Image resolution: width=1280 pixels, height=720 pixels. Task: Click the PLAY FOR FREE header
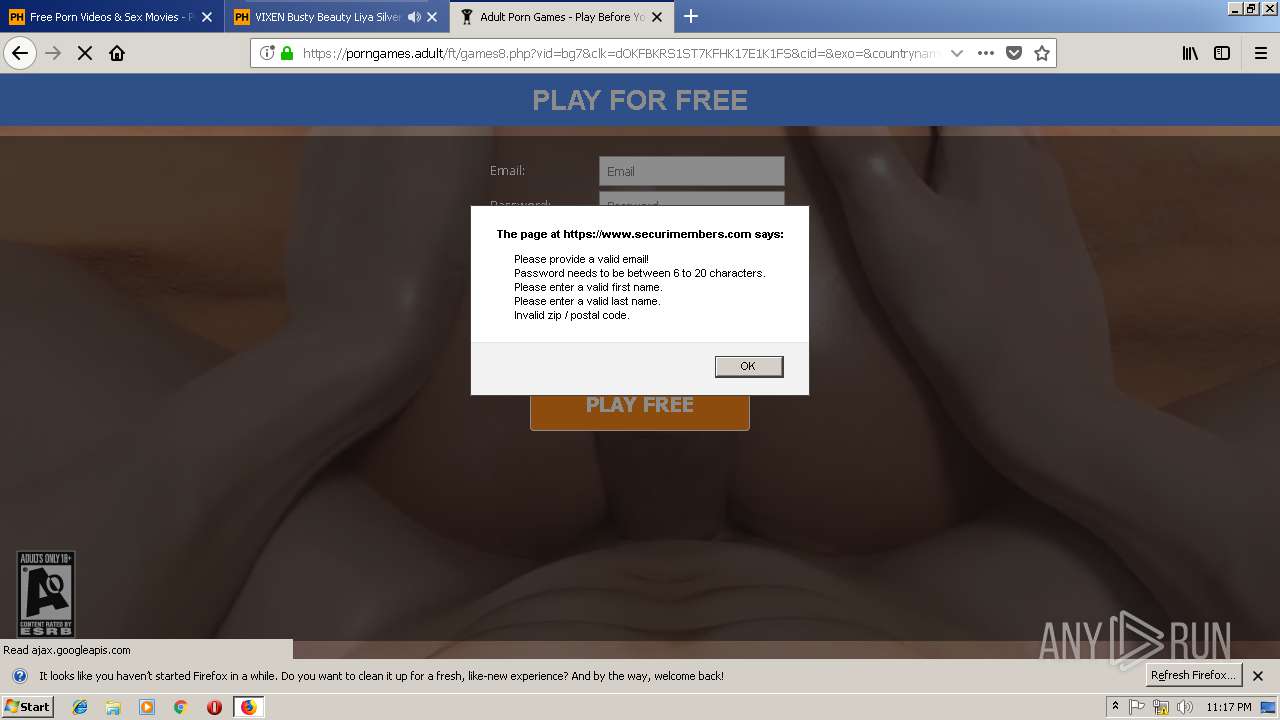pyautogui.click(x=640, y=100)
